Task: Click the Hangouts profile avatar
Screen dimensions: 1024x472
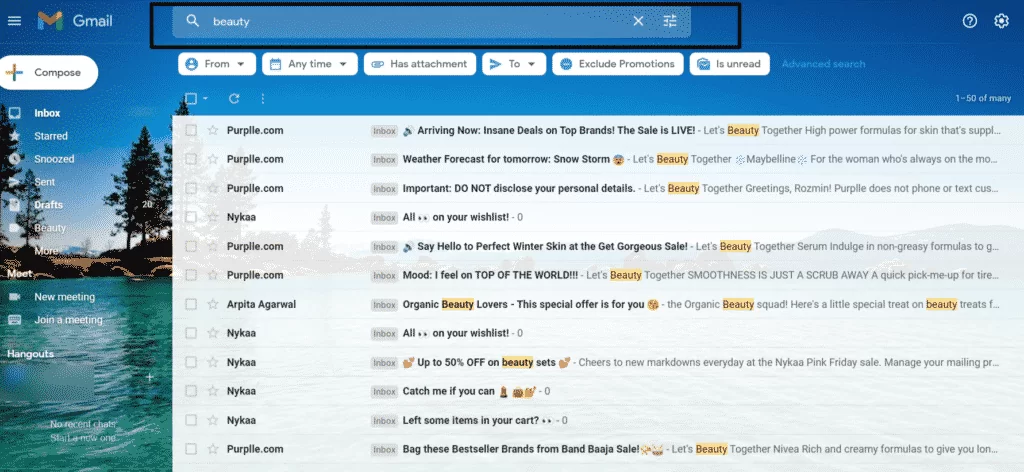Action: [16, 377]
